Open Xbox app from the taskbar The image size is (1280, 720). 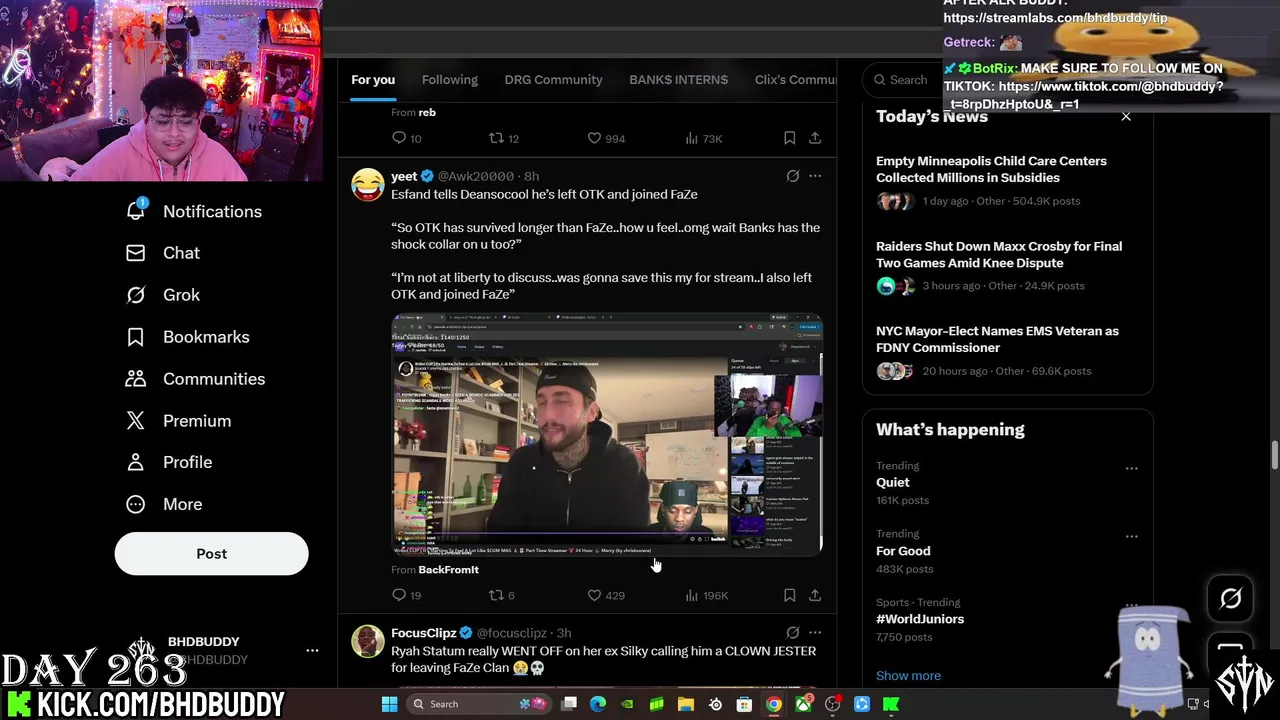coord(803,704)
